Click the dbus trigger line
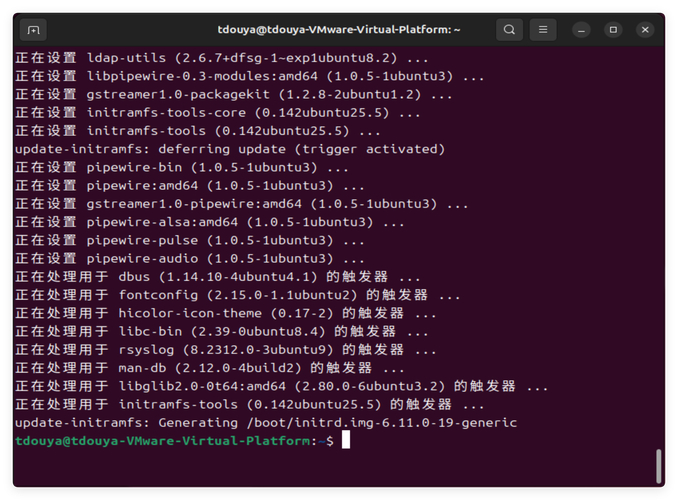Viewport: 678px width, 500px height. point(217,277)
